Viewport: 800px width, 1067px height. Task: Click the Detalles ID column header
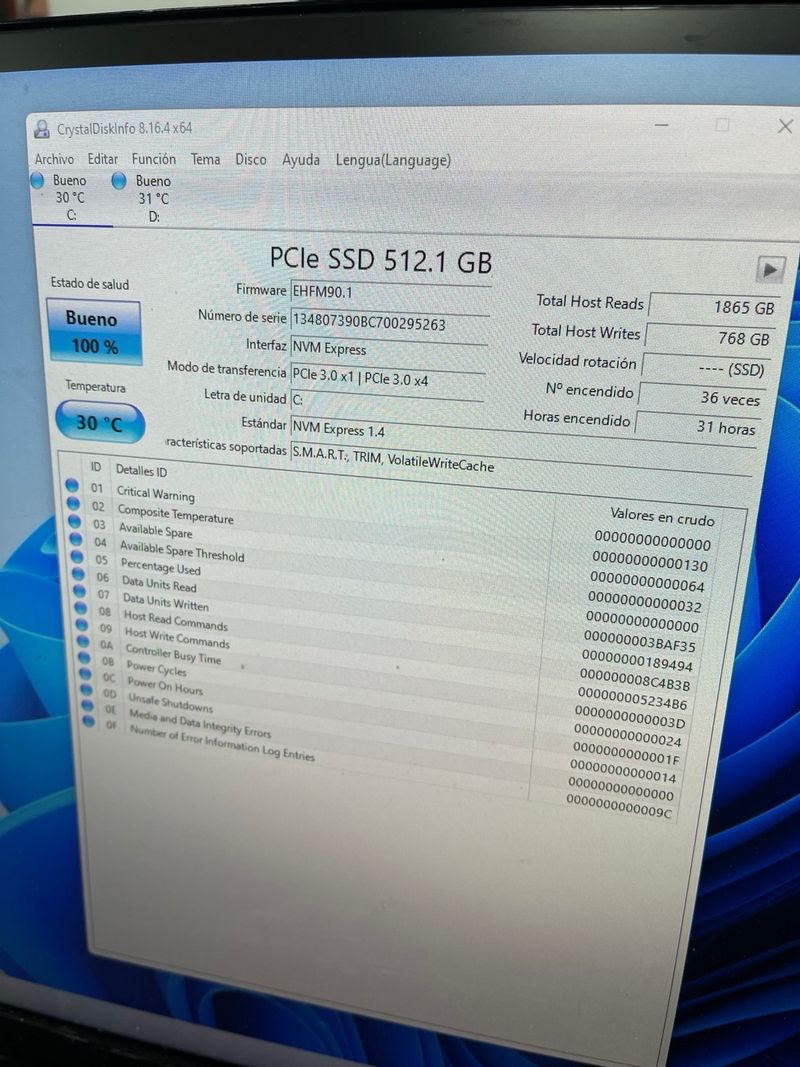(x=141, y=470)
